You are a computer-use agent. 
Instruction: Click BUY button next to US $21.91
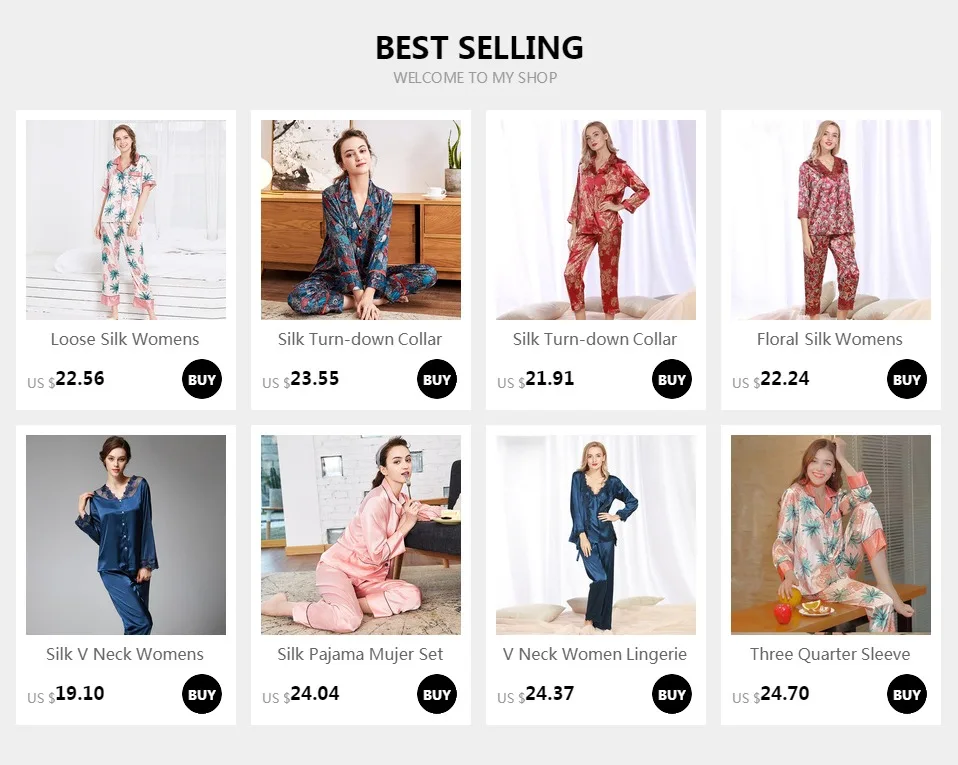click(x=672, y=379)
